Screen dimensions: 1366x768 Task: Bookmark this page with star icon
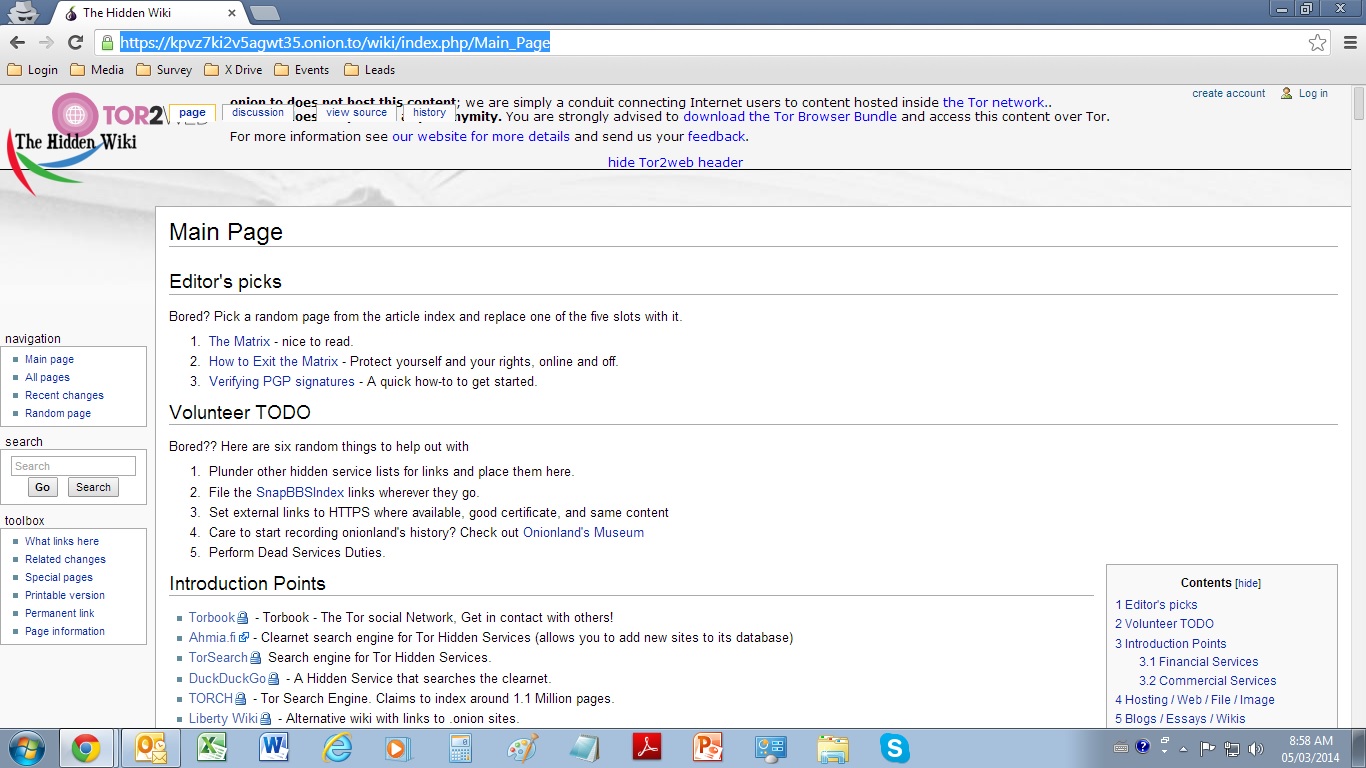(1317, 43)
